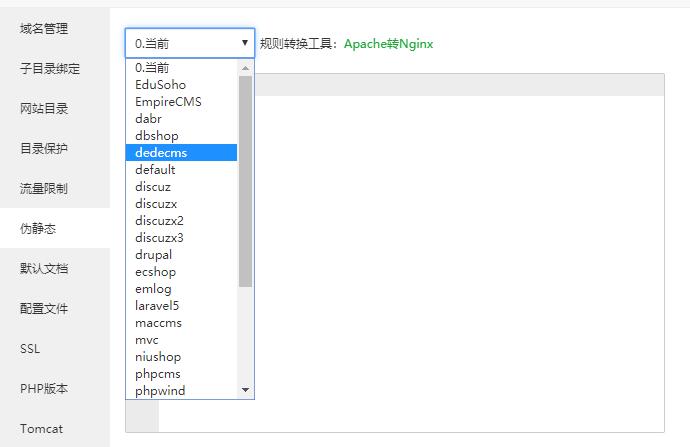Open the Tomcat tab
The width and height of the screenshot is (690, 447).
tap(55, 428)
